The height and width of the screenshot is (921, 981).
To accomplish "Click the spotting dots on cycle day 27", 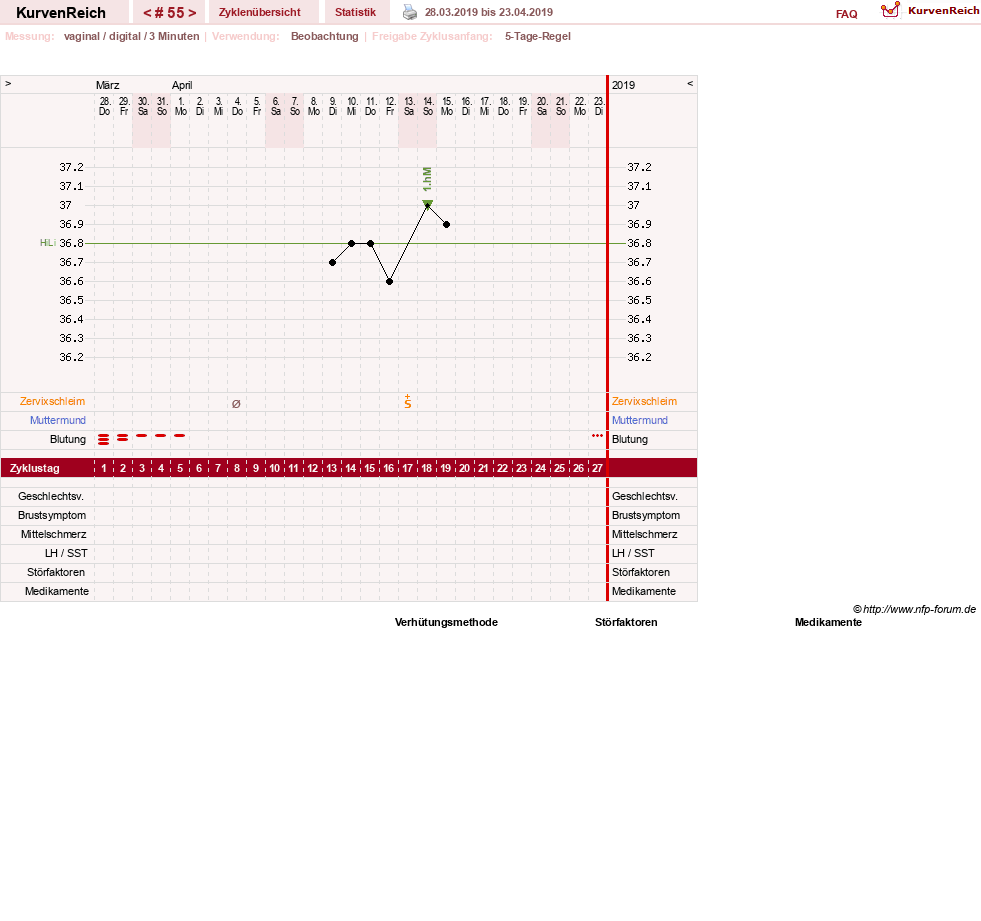I will click(597, 435).
